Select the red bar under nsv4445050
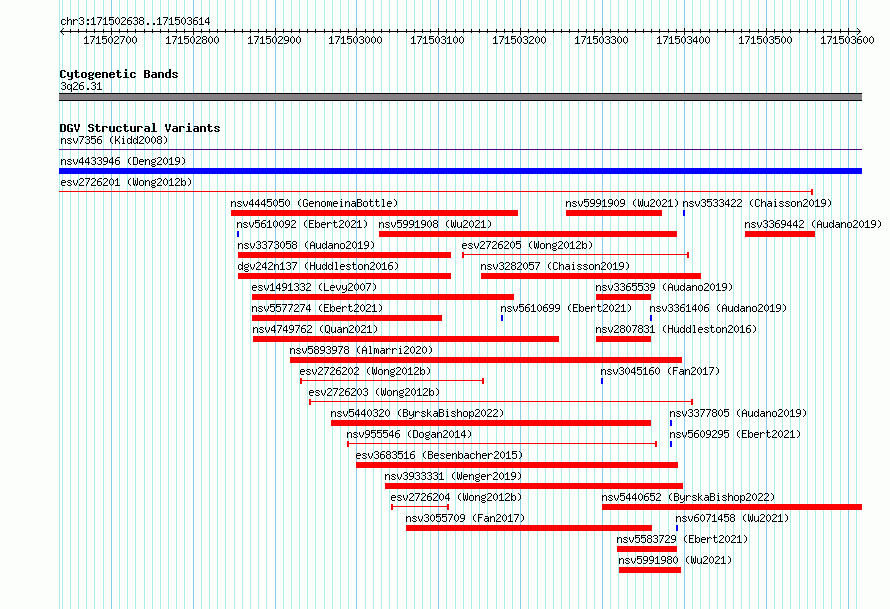The image size is (890, 609). pos(374,213)
